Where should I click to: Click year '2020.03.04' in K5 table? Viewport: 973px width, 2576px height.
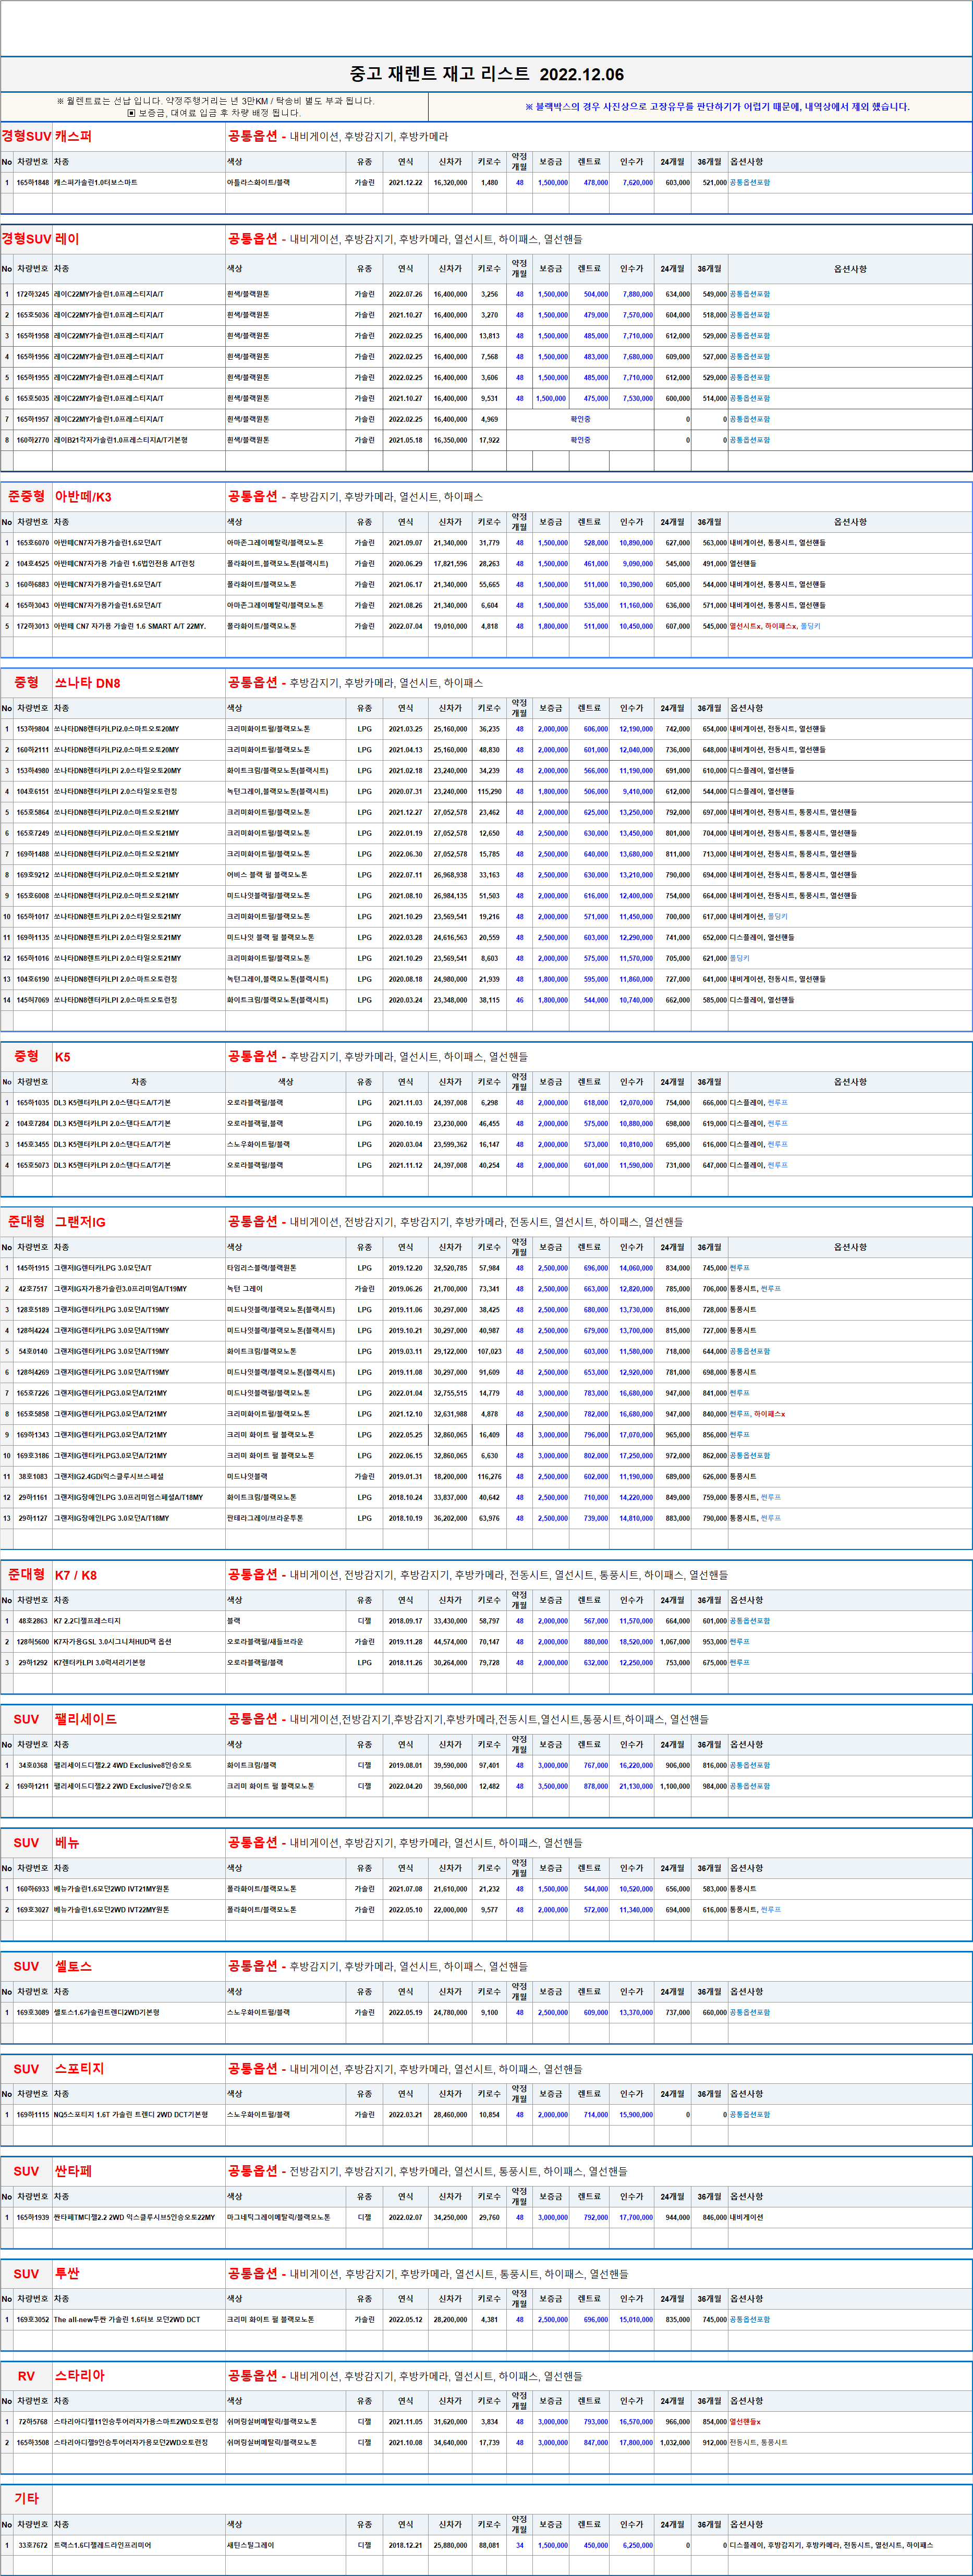pos(406,1144)
